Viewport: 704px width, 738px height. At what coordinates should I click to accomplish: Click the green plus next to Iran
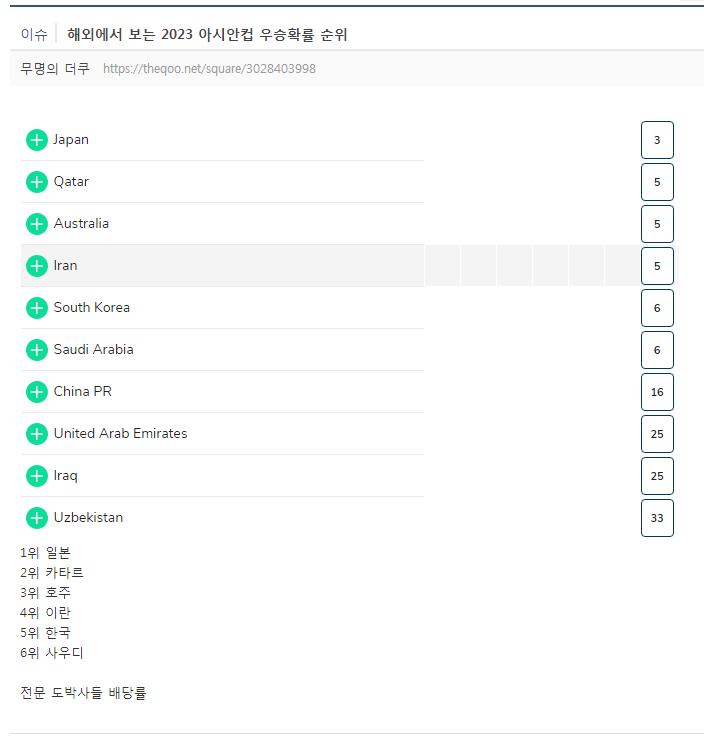click(37, 266)
